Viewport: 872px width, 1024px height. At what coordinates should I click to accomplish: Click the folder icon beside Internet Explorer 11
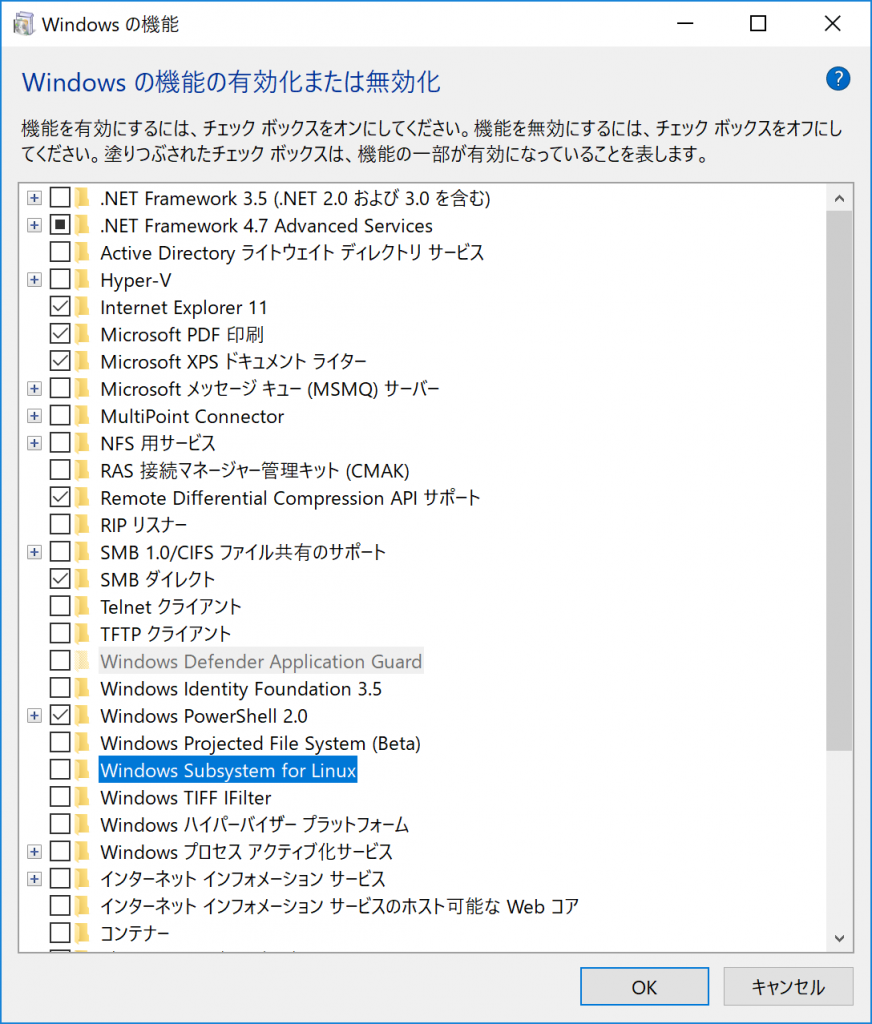(82, 307)
